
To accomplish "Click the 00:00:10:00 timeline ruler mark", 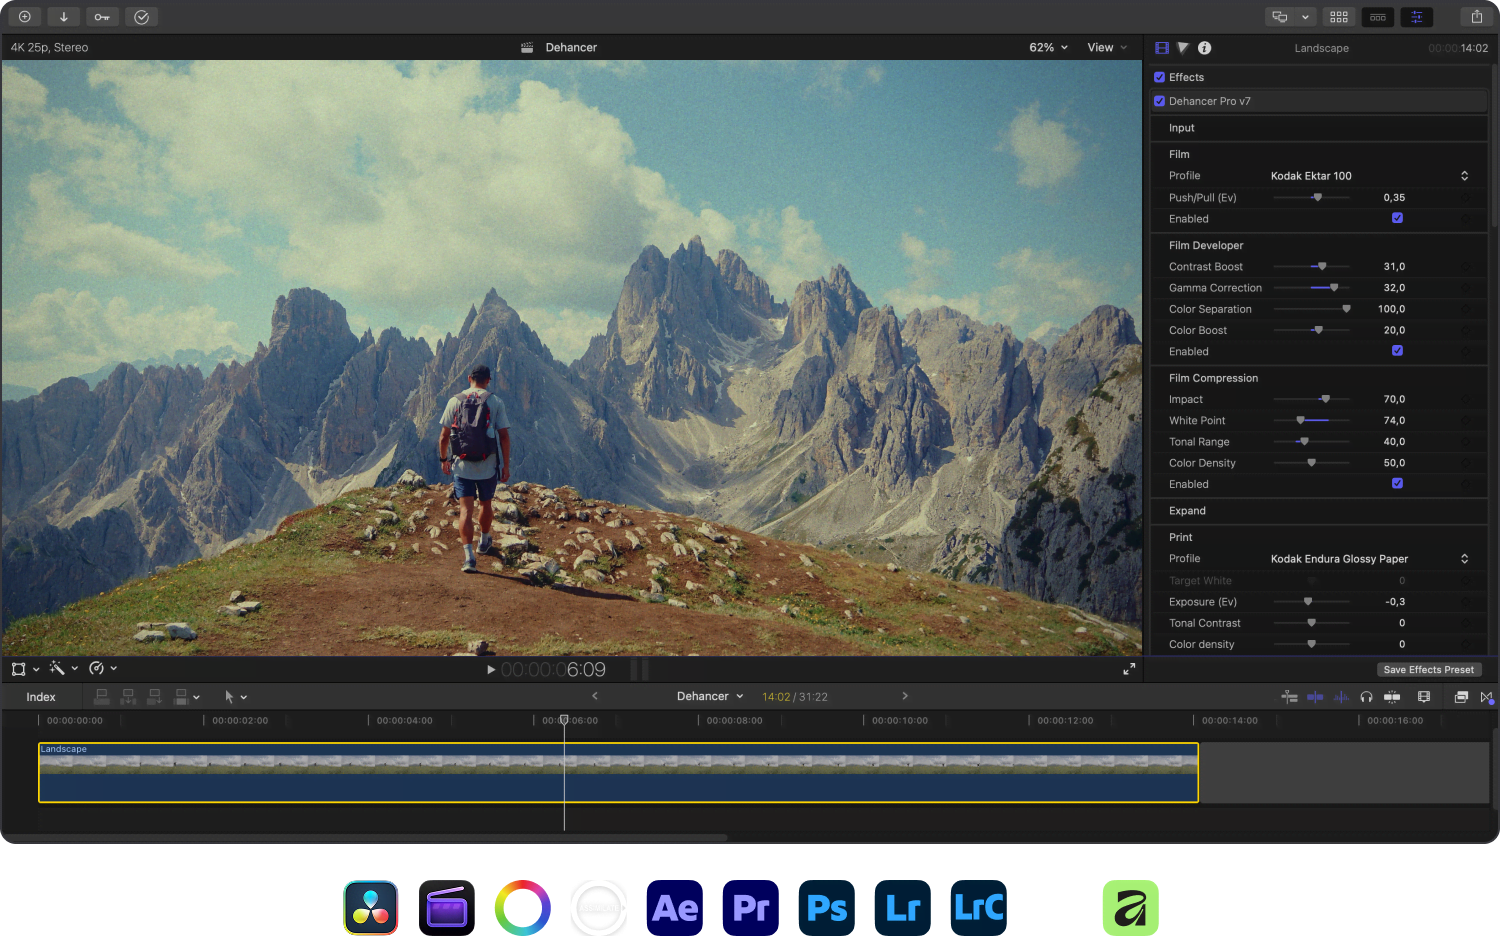I will 899,720.
